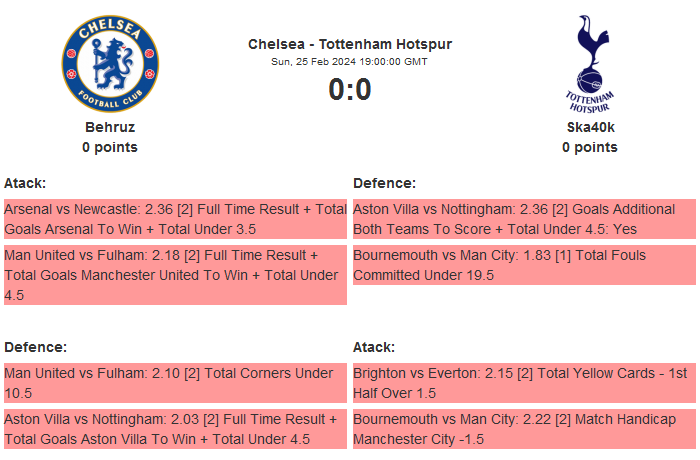Select the Man United vs Fulham 2.18 bet
This screenshot has width=700, height=460.
tap(175, 275)
